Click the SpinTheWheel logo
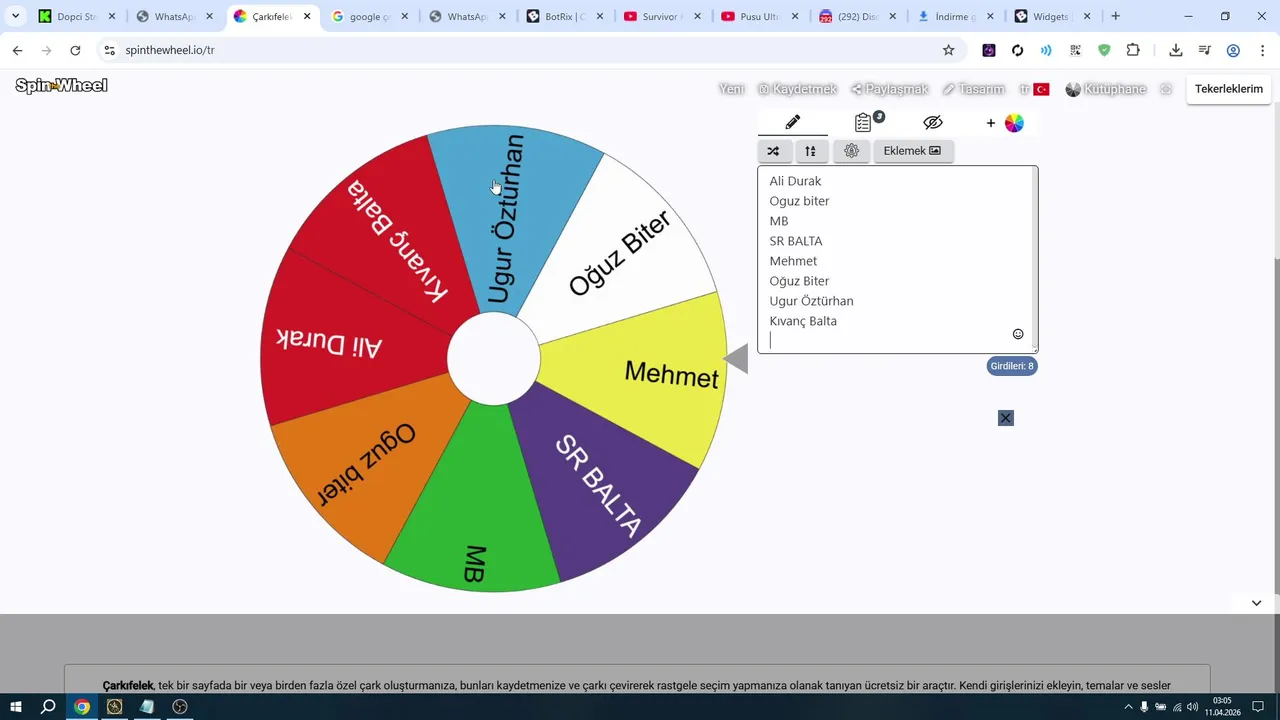Image resolution: width=1280 pixels, height=720 pixels. point(61,86)
